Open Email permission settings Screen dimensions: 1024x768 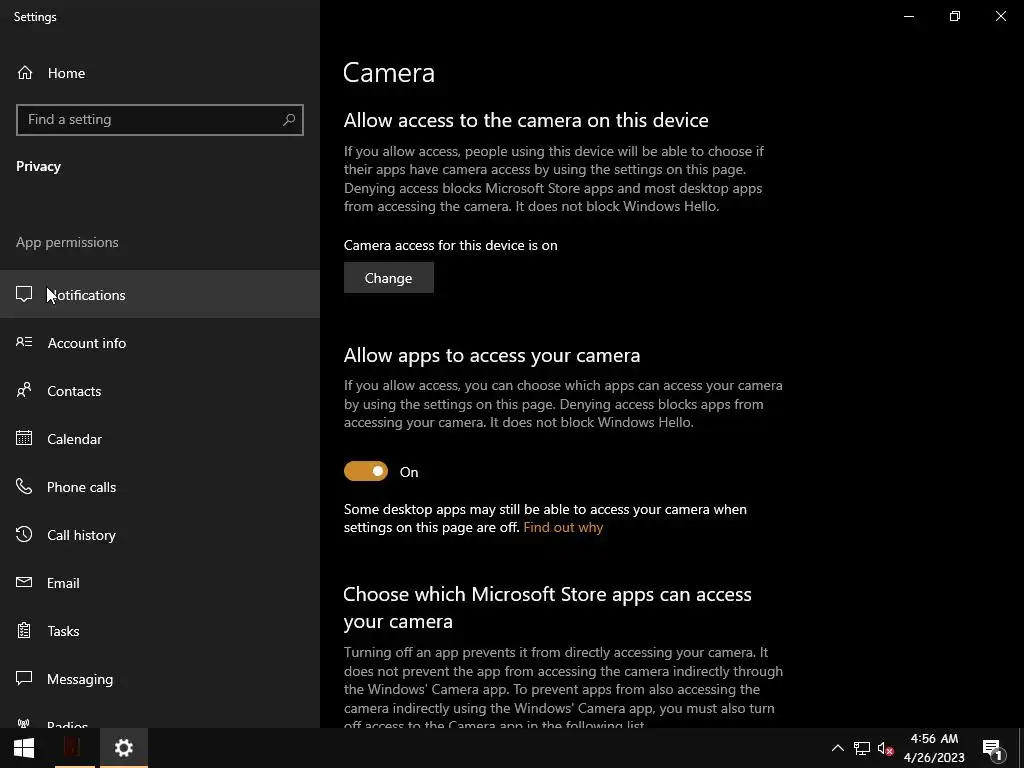pos(160,583)
